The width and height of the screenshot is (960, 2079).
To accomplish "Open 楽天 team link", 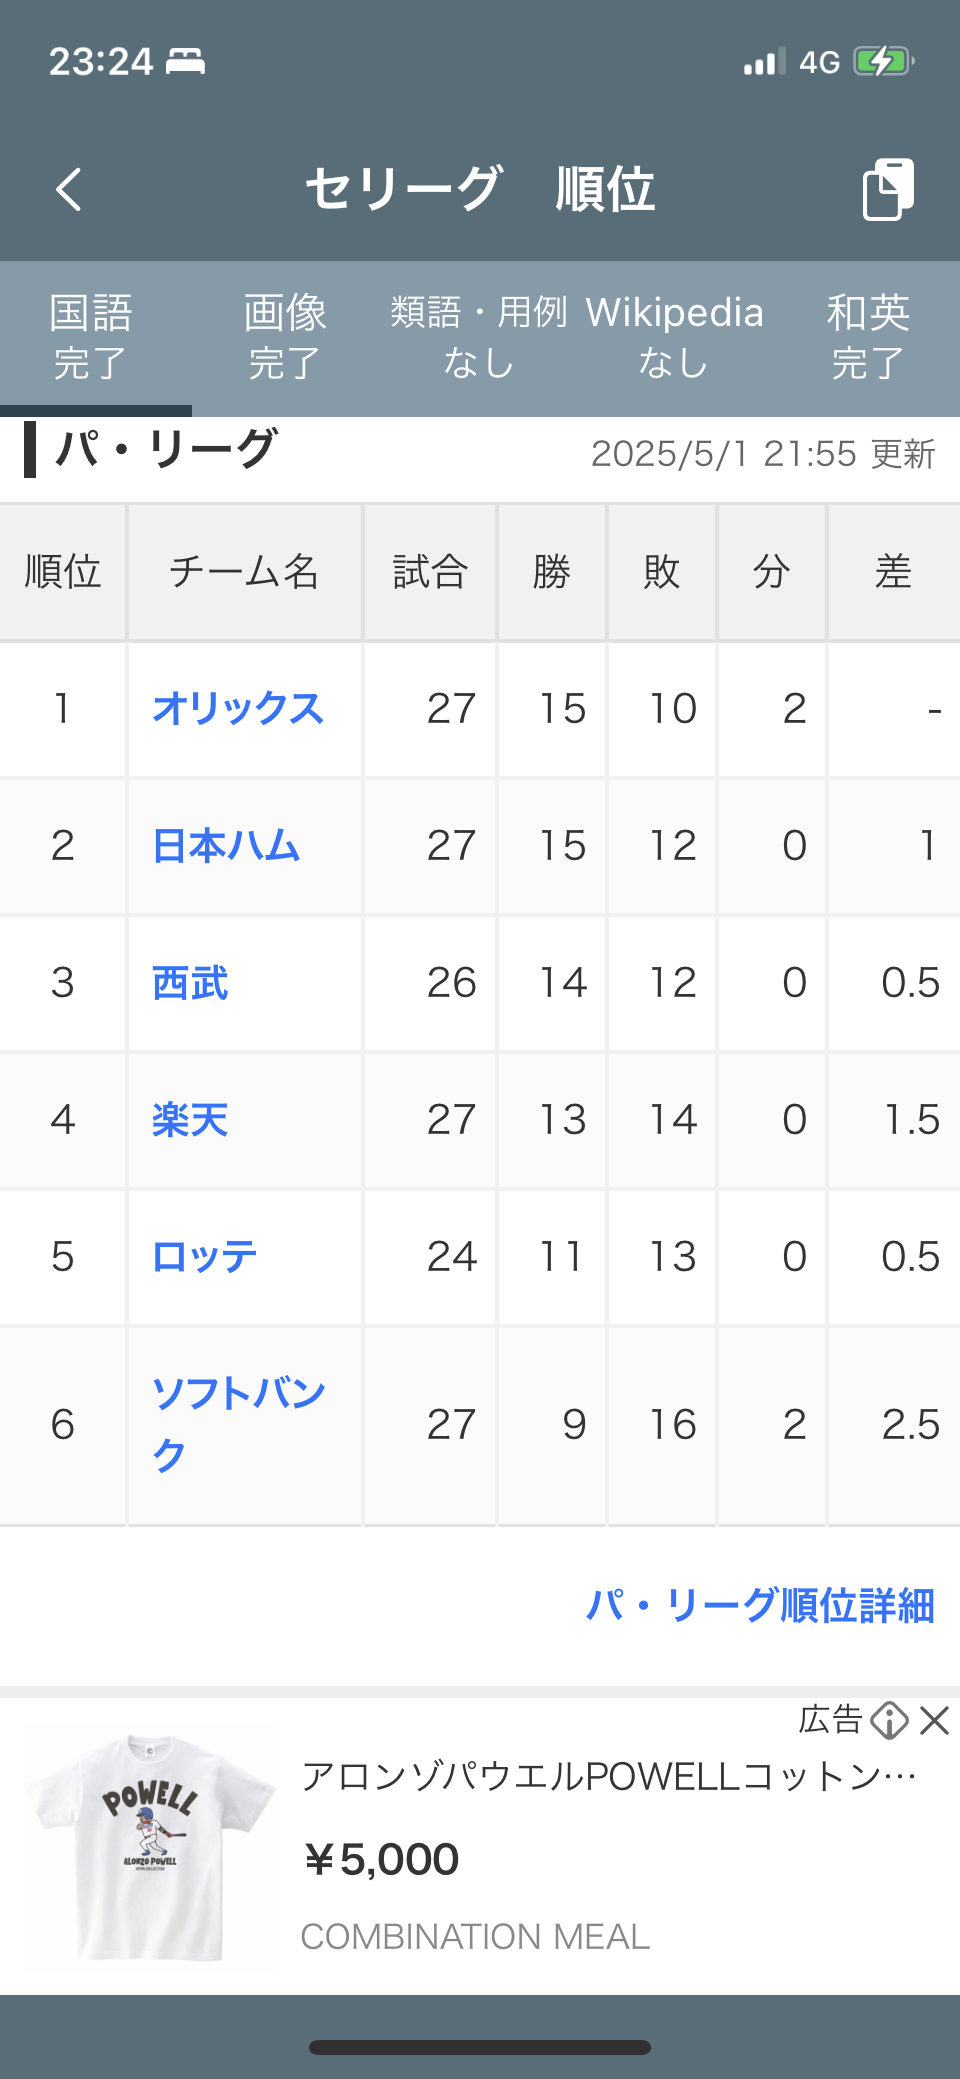I will [190, 1120].
